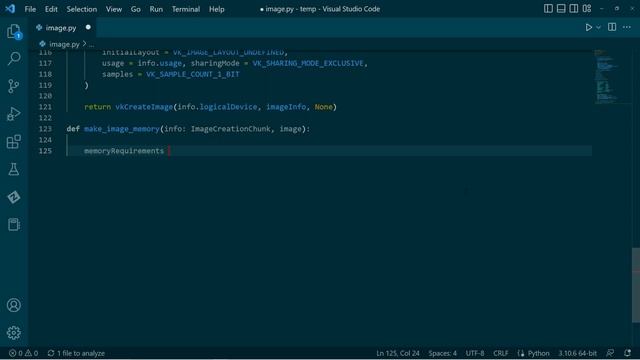The width and height of the screenshot is (640, 360).
Task: Open the View menu
Action: click(114, 9)
